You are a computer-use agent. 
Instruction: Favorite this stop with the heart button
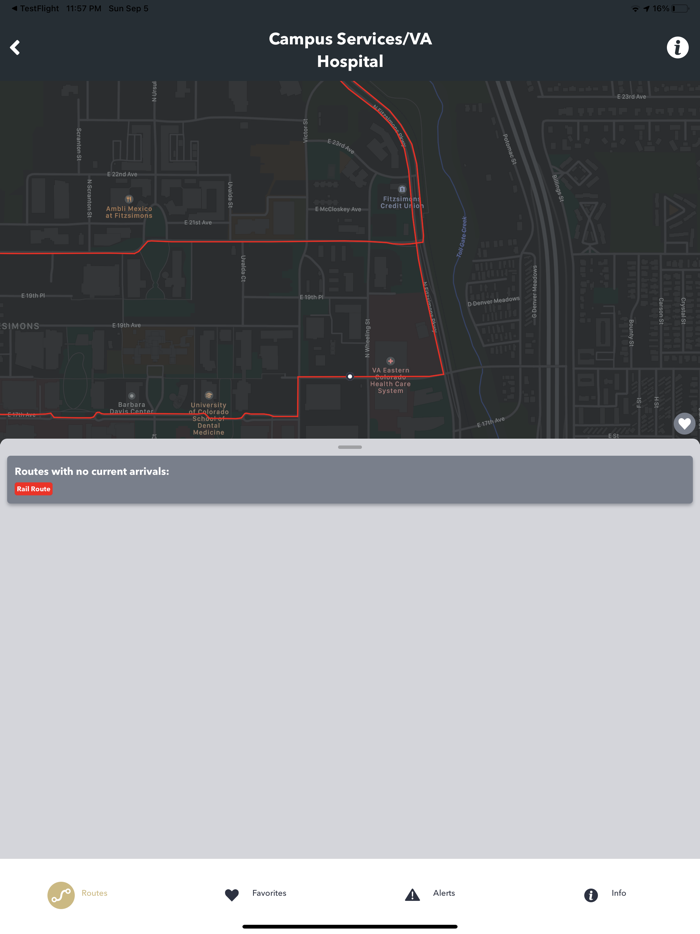(685, 424)
